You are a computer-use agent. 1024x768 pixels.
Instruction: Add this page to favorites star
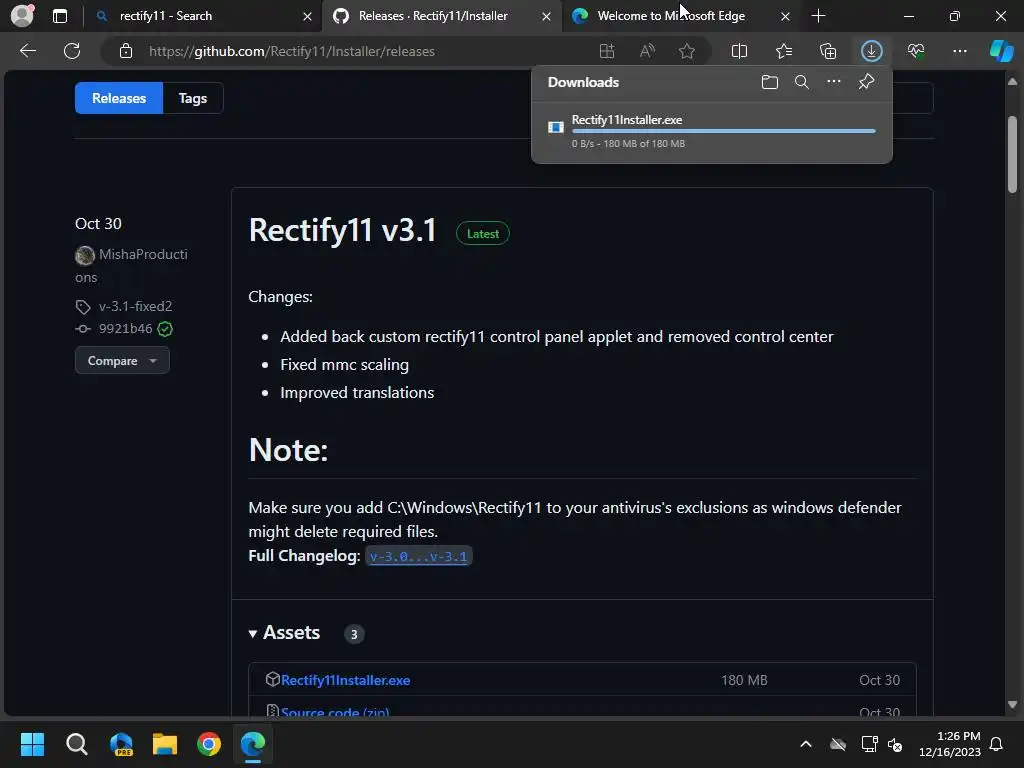[x=686, y=51]
